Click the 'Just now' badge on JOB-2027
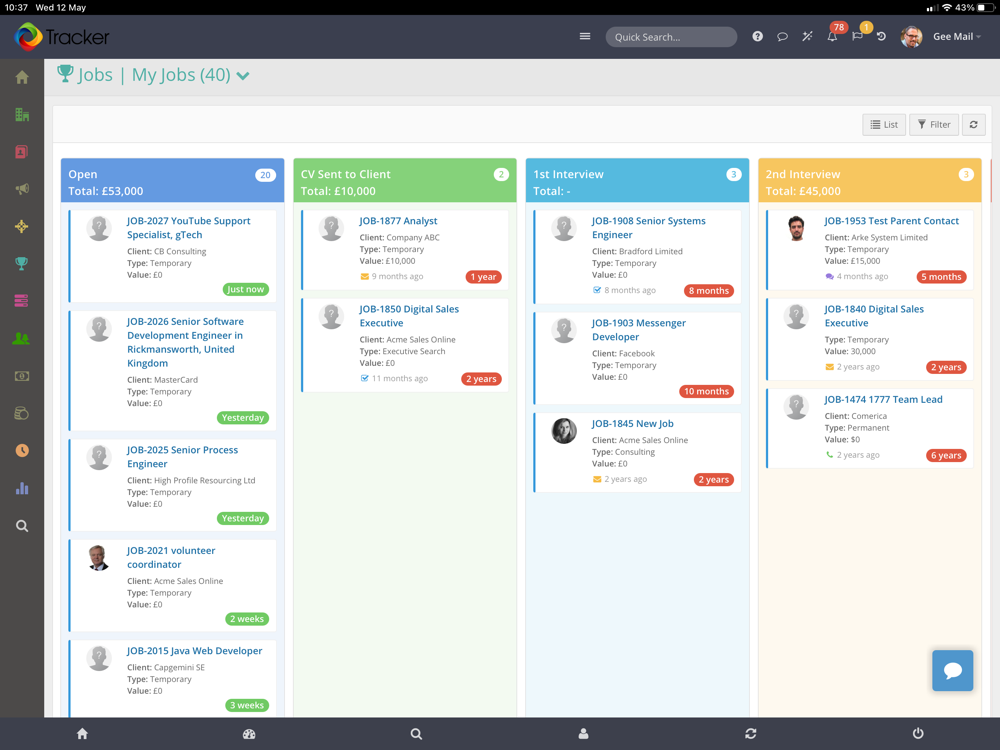 246,289
